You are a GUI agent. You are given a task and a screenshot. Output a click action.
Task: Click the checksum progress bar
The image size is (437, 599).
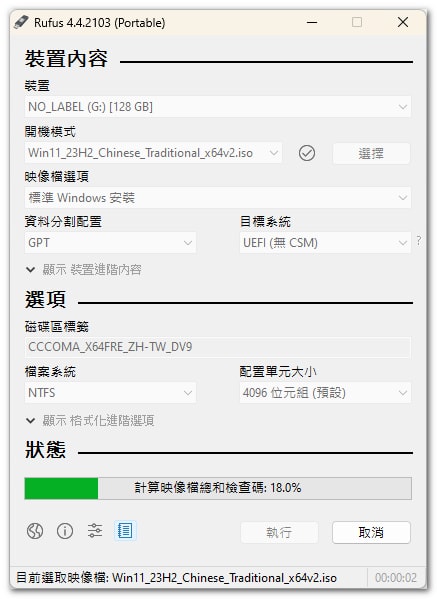[x=218, y=488]
